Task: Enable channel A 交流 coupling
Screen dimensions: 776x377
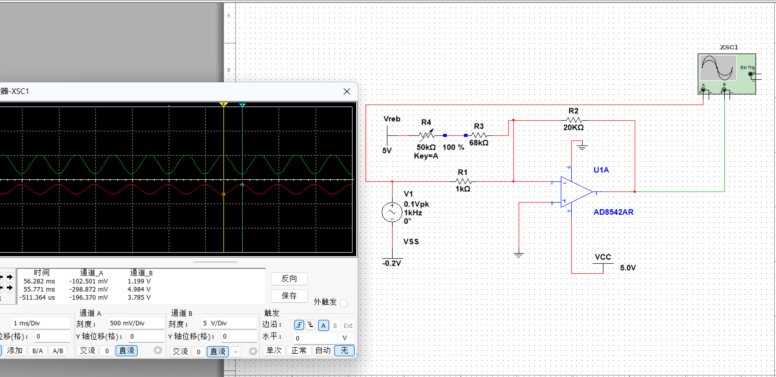Action: point(88,351)
